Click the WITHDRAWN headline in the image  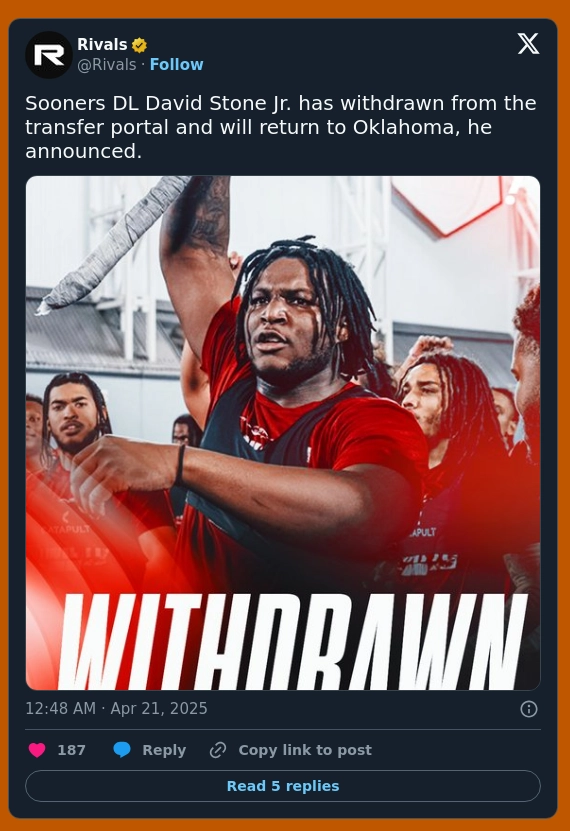(x=293, y=641)
